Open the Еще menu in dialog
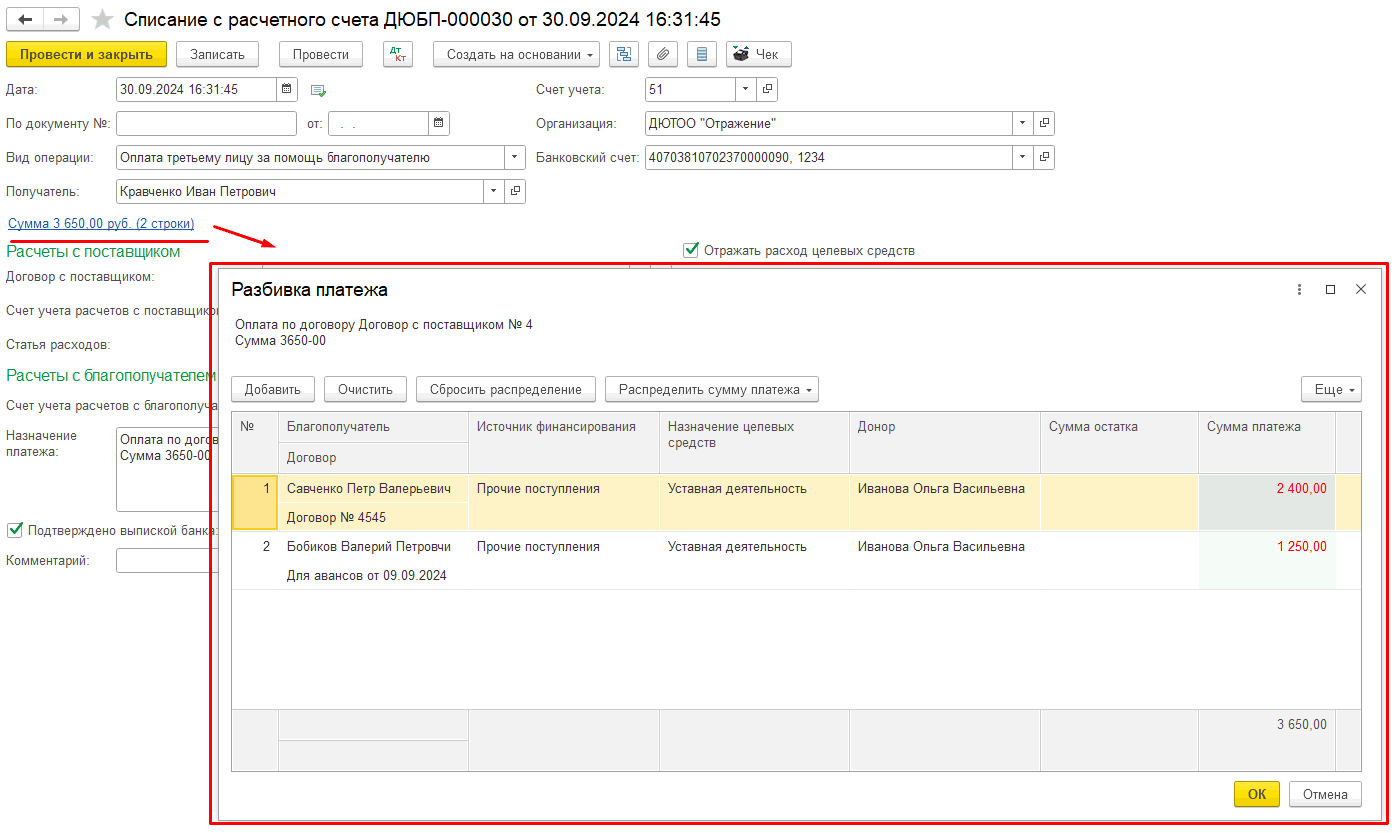 (x=1330, y=389)
